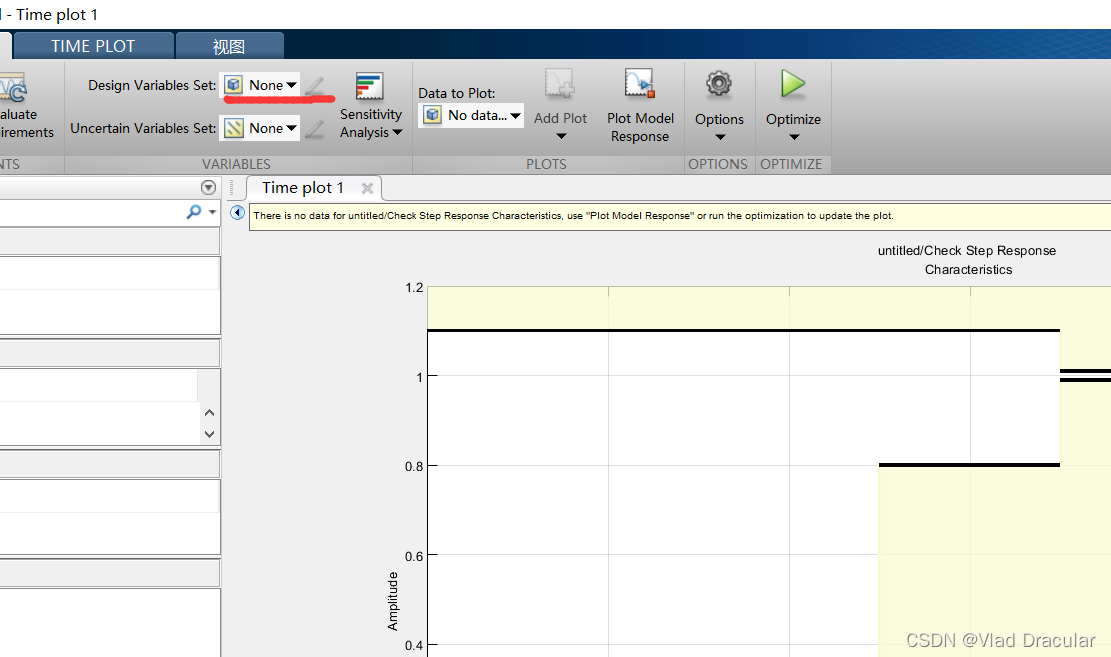Click the Add Plot icon
Viewport: 1111px width, 657px height.
click(x=560, y=84)
